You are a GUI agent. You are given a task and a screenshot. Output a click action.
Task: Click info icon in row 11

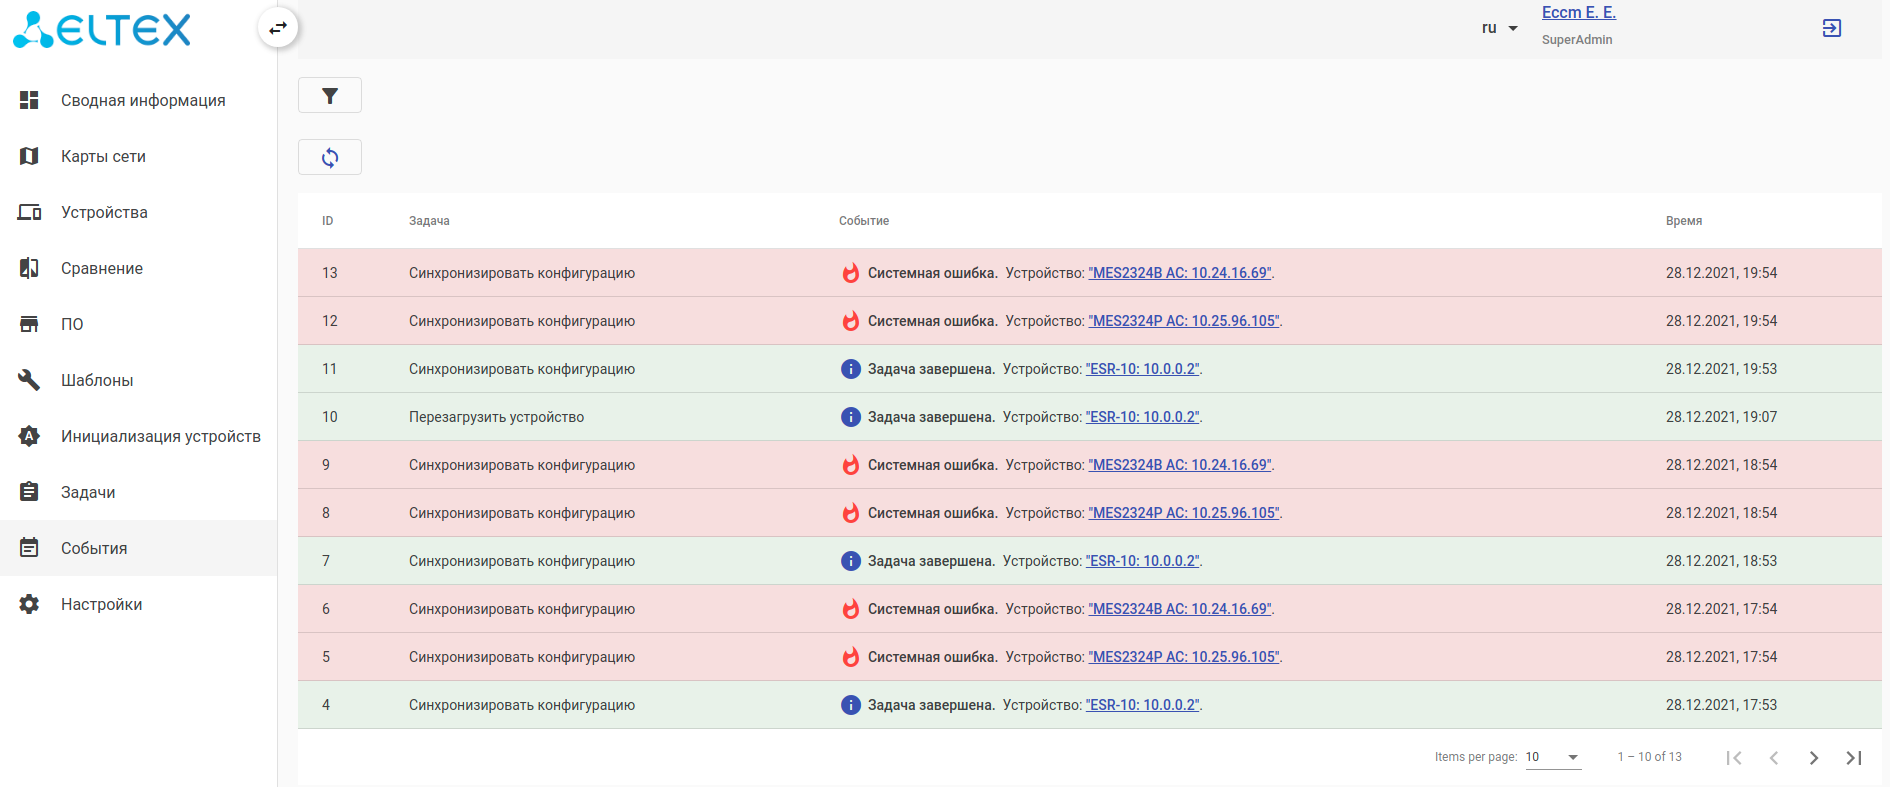[851, 369]
